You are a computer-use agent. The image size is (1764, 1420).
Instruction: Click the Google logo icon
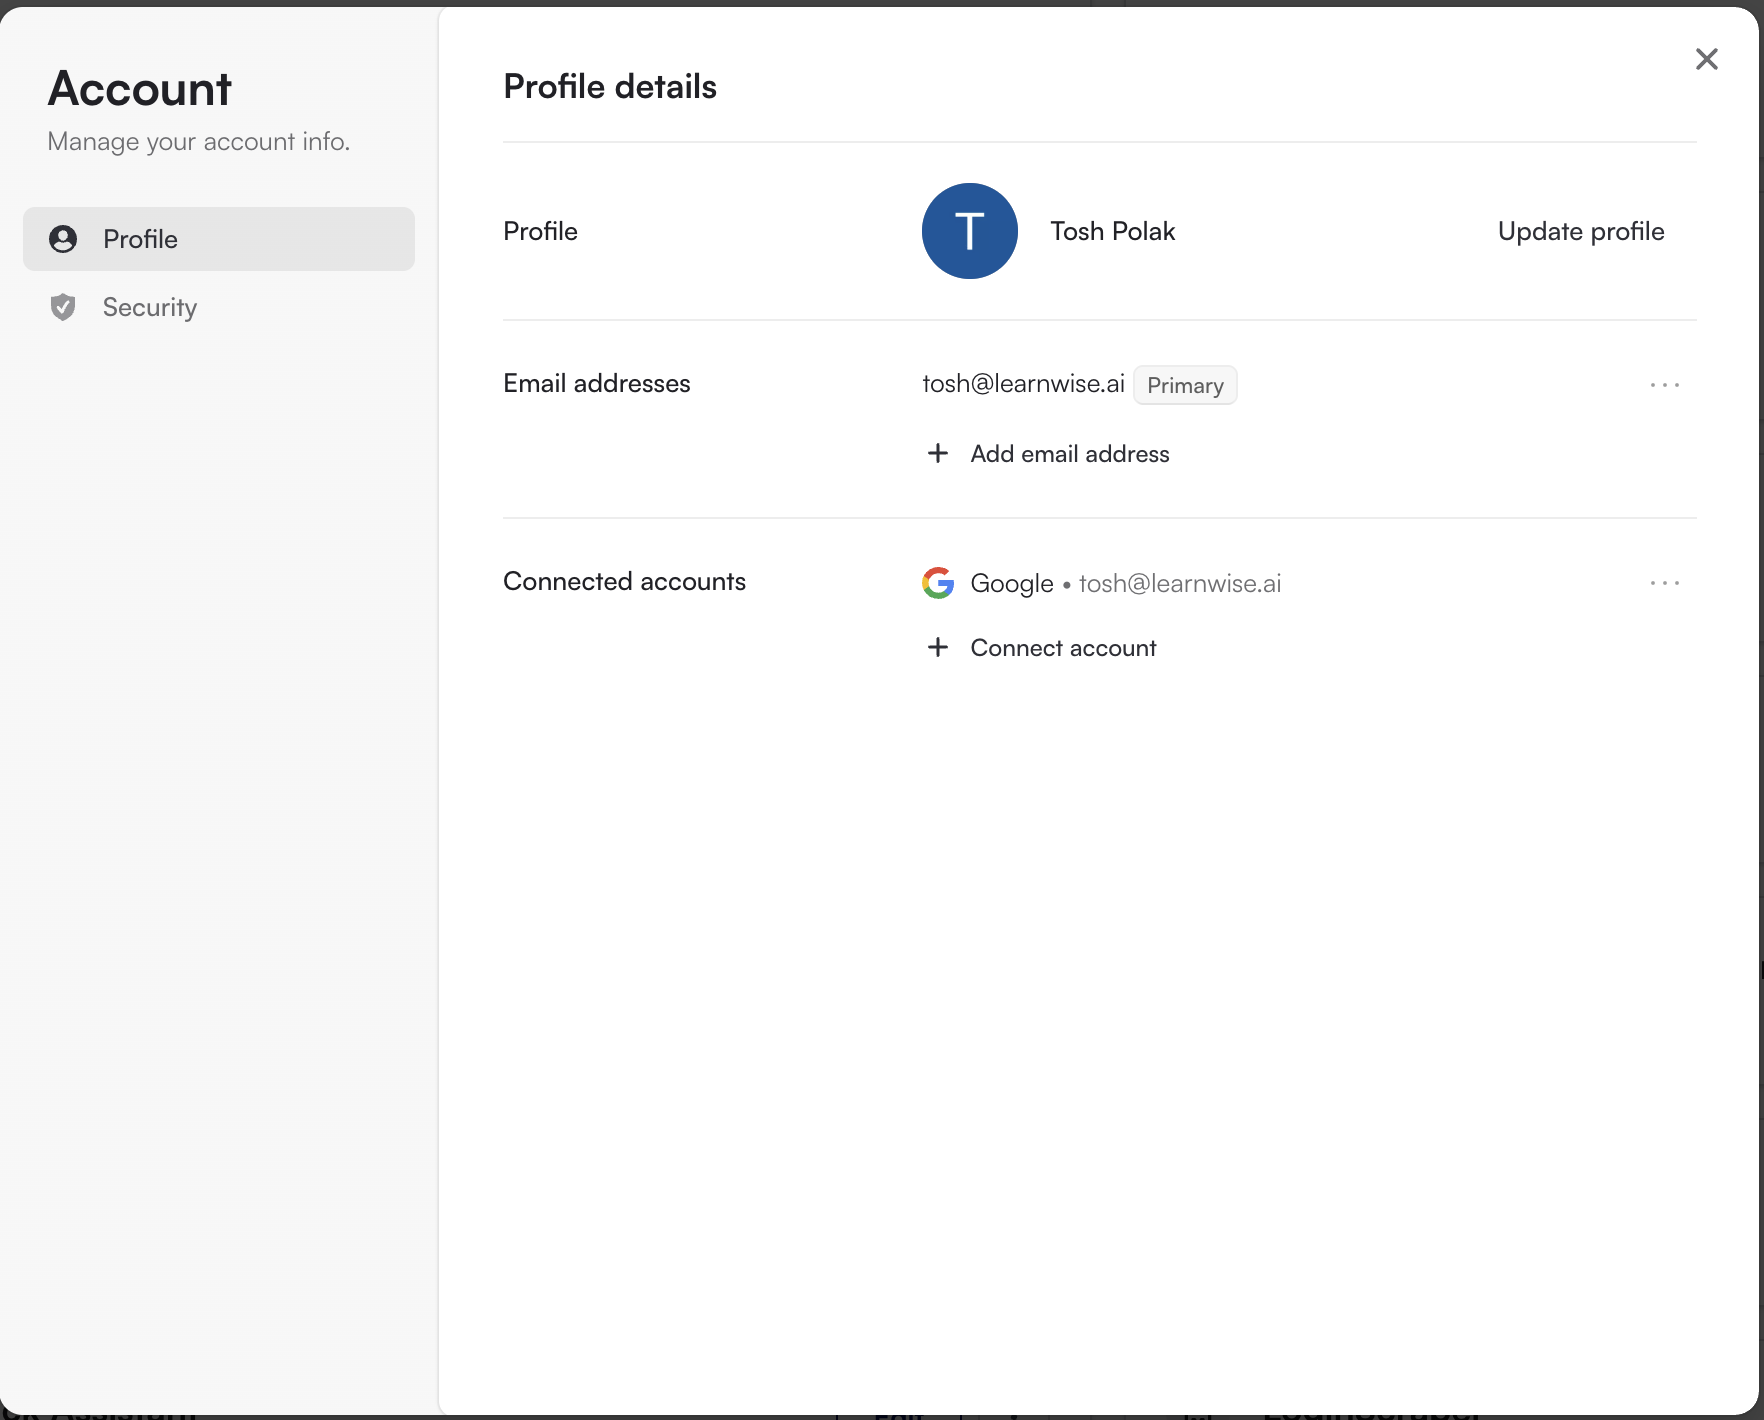938,583
